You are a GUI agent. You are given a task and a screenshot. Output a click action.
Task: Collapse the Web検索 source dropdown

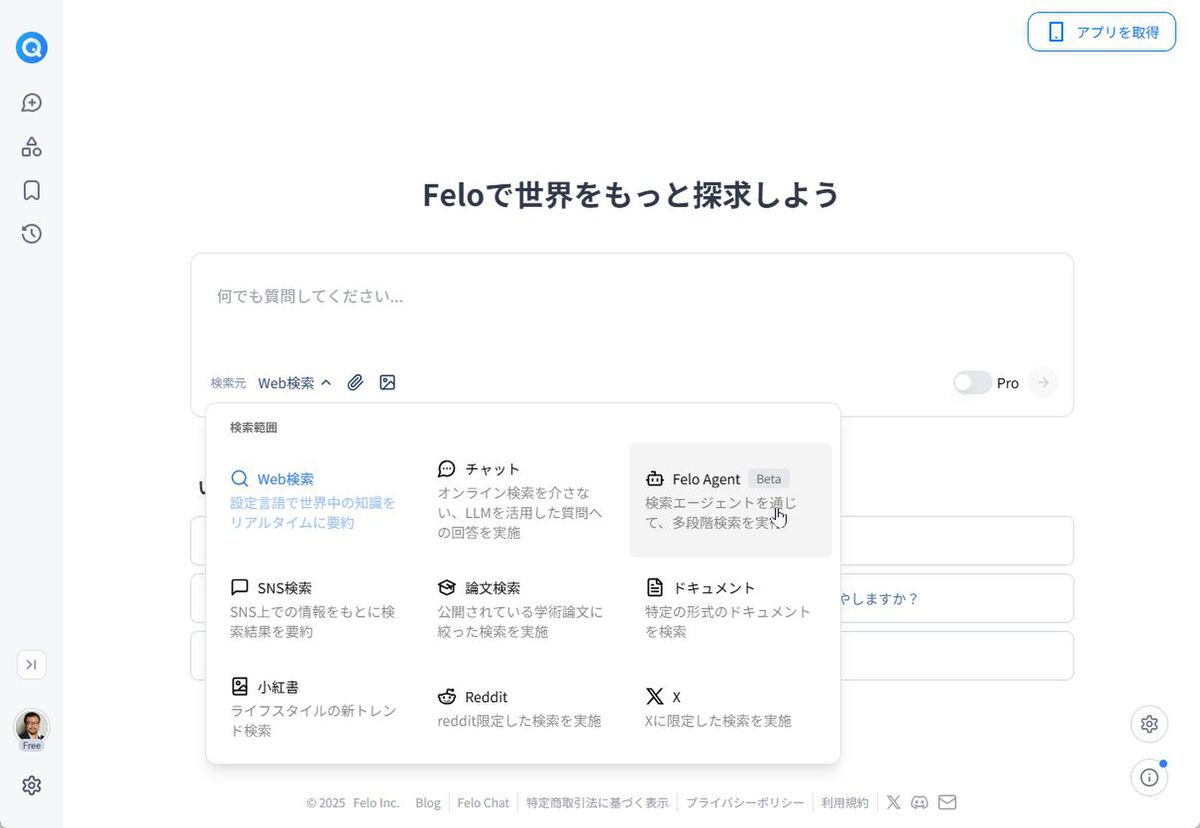295,383
